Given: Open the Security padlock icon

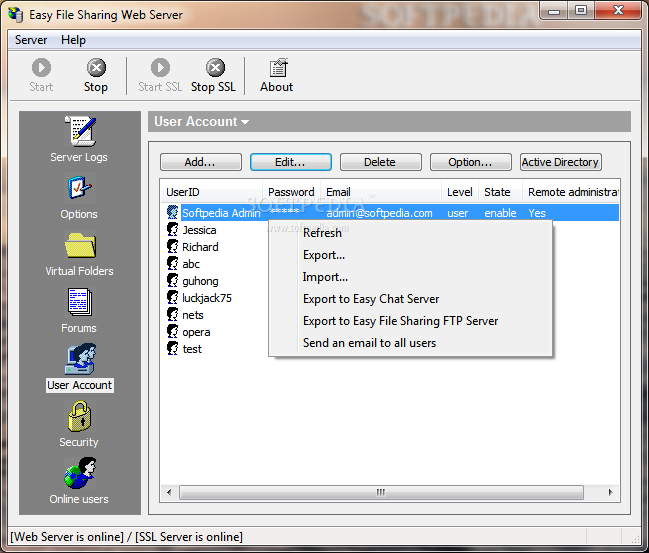Looking at the screenshot, I should [x=79, y=416].
